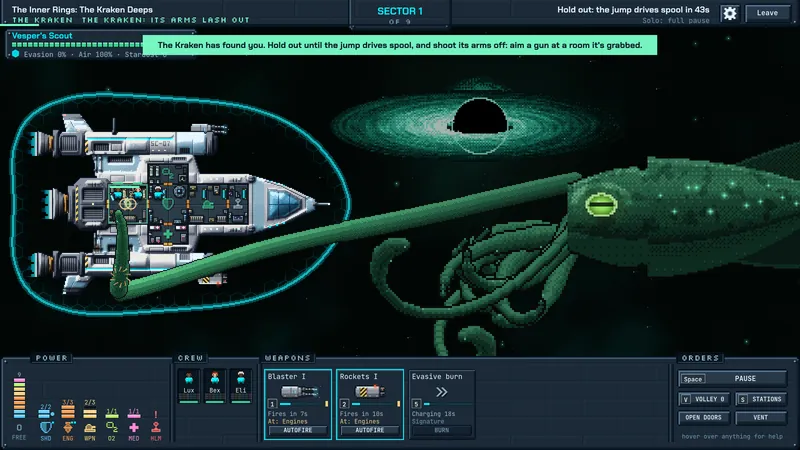
Task: Target the grabbed engine room with rings
Action: pos(127,204)
